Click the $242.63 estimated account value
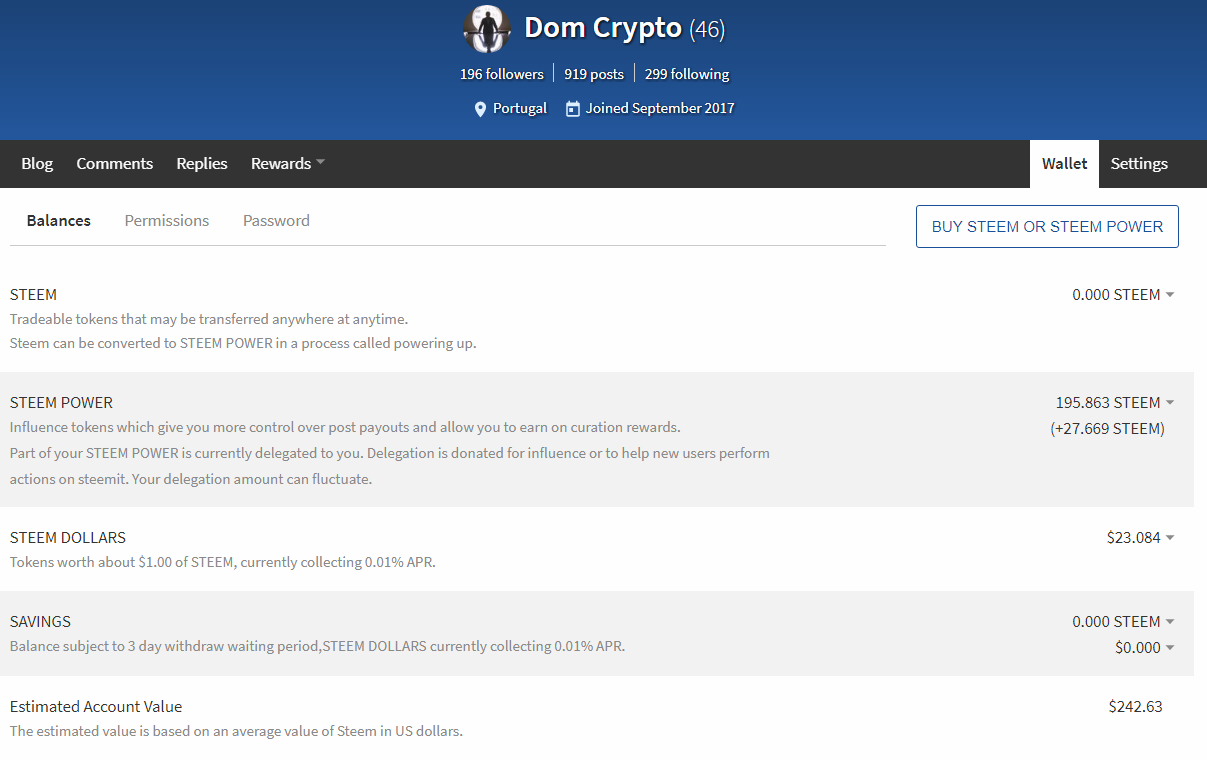The height and width of the screenshot is (760, 1207). (1135, 706)
